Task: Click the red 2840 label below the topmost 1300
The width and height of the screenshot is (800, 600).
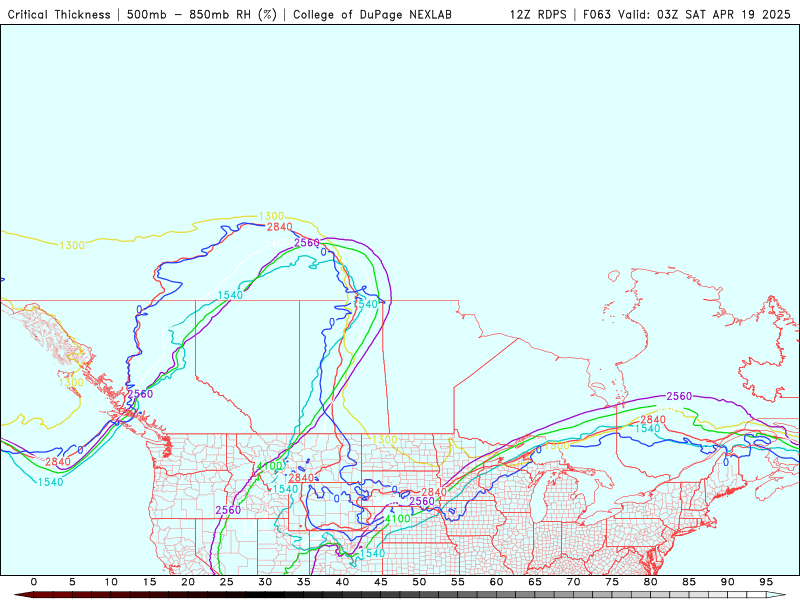Action: [x=280, y=227]
